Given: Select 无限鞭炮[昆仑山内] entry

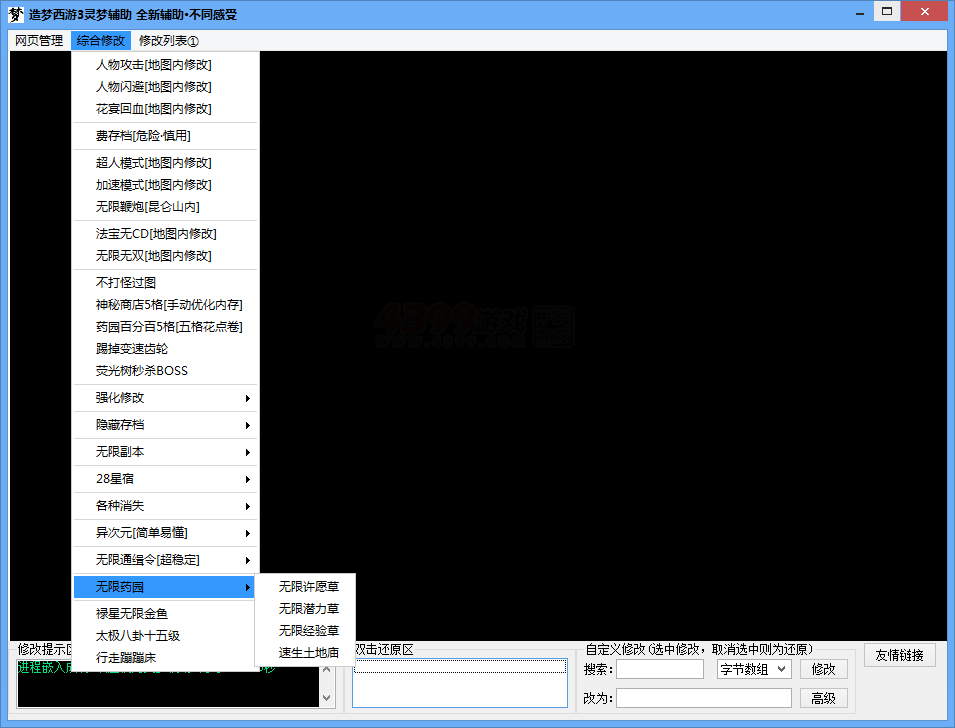Looking at the screenshot, I should [x=166, y=207].
